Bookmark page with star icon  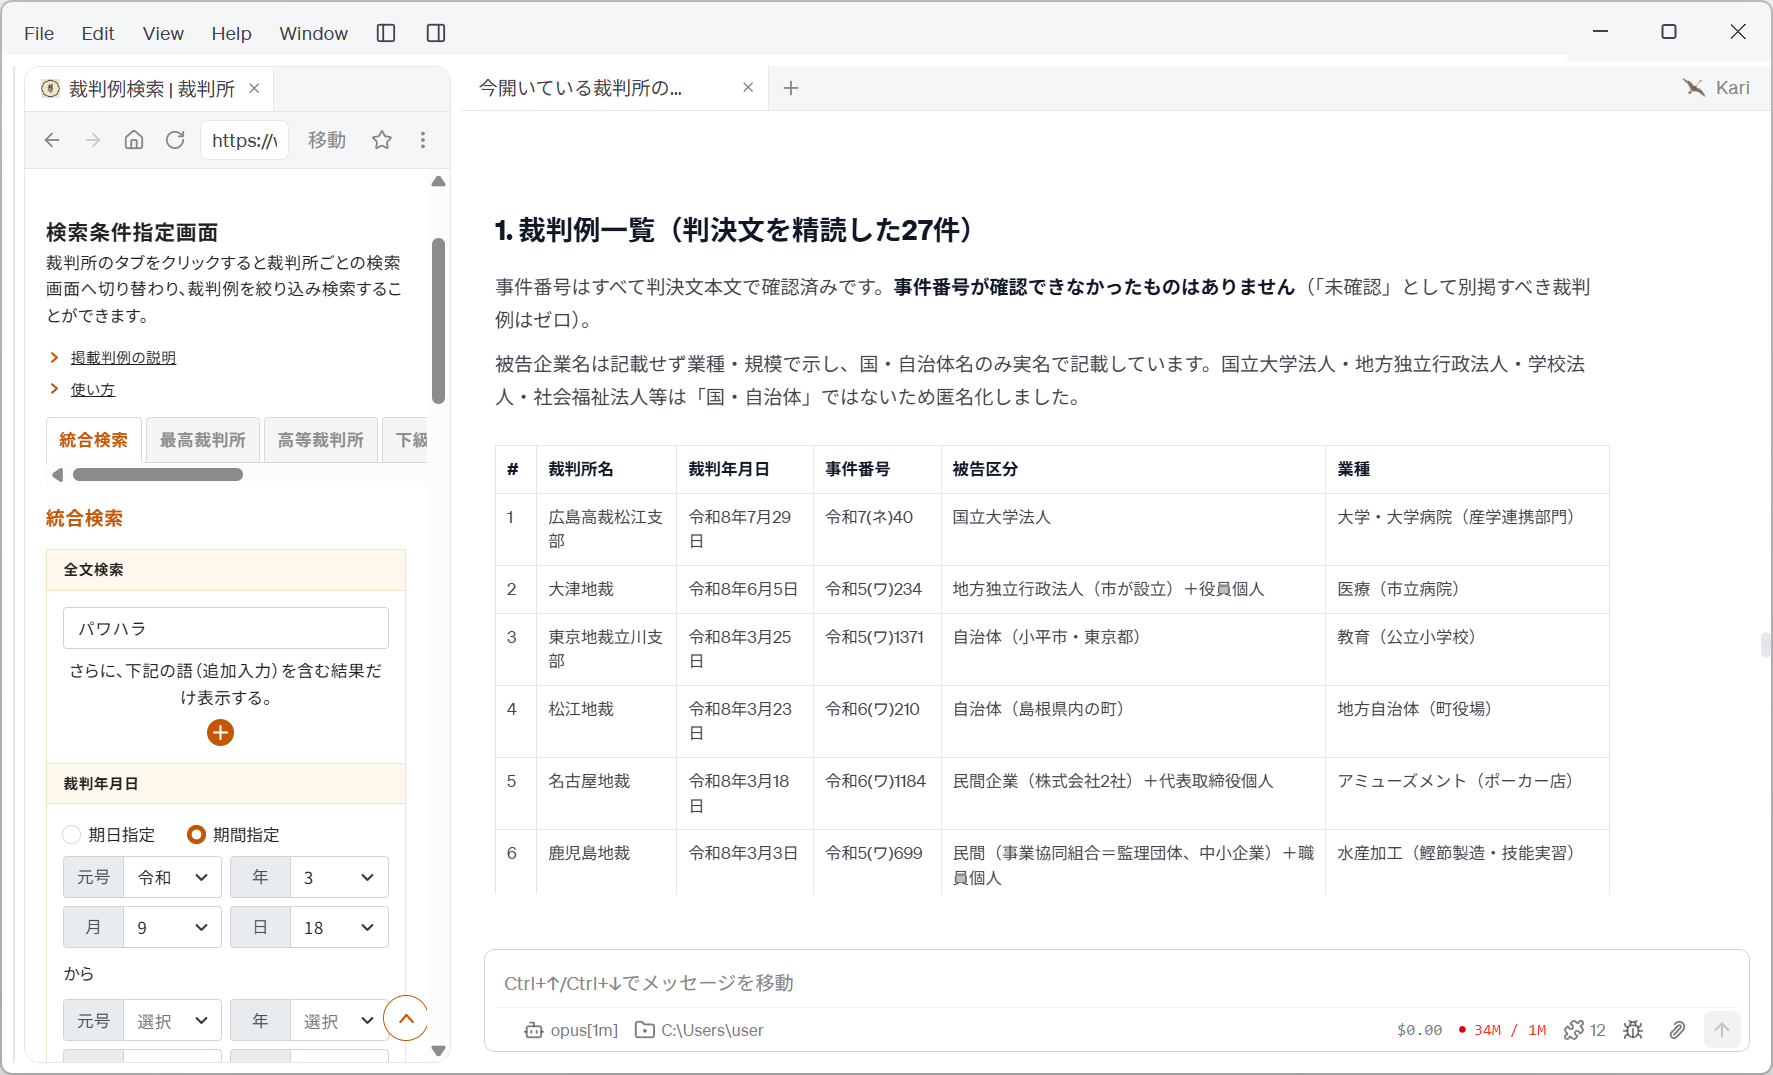tap(382, 140)
